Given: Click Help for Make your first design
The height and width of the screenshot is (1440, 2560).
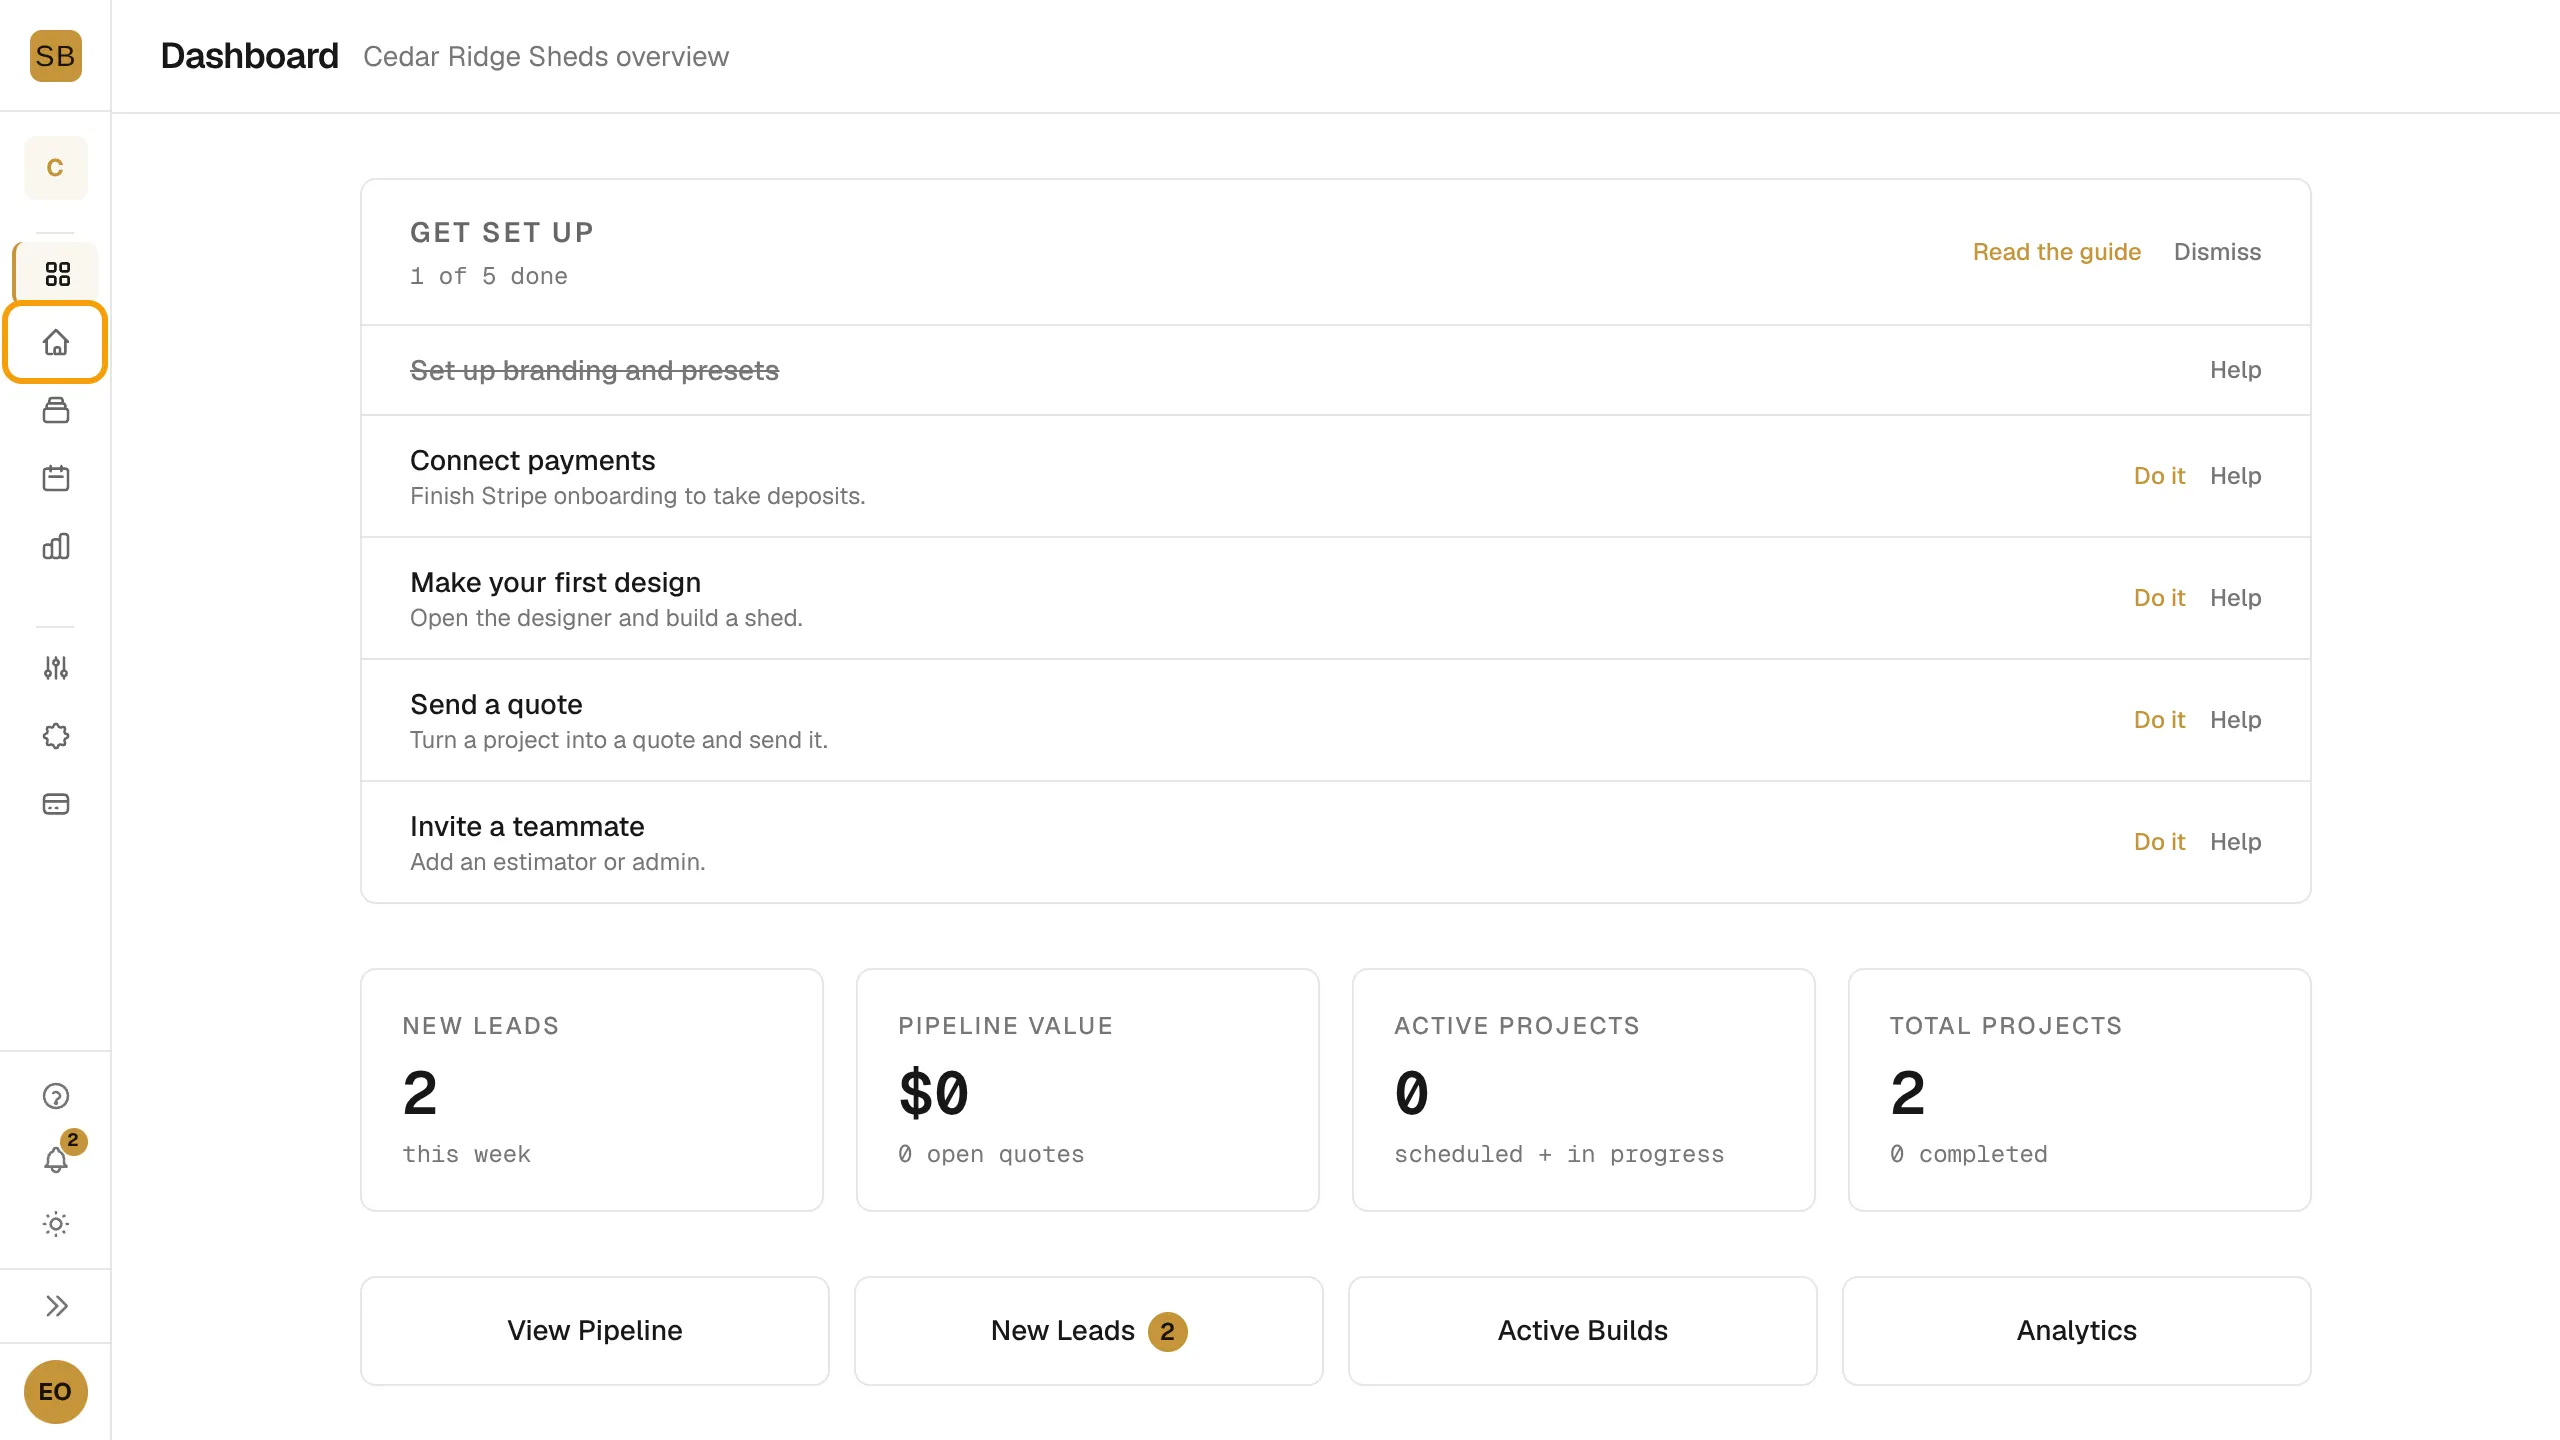Looking at the screenshot, I should [2235, 598].
